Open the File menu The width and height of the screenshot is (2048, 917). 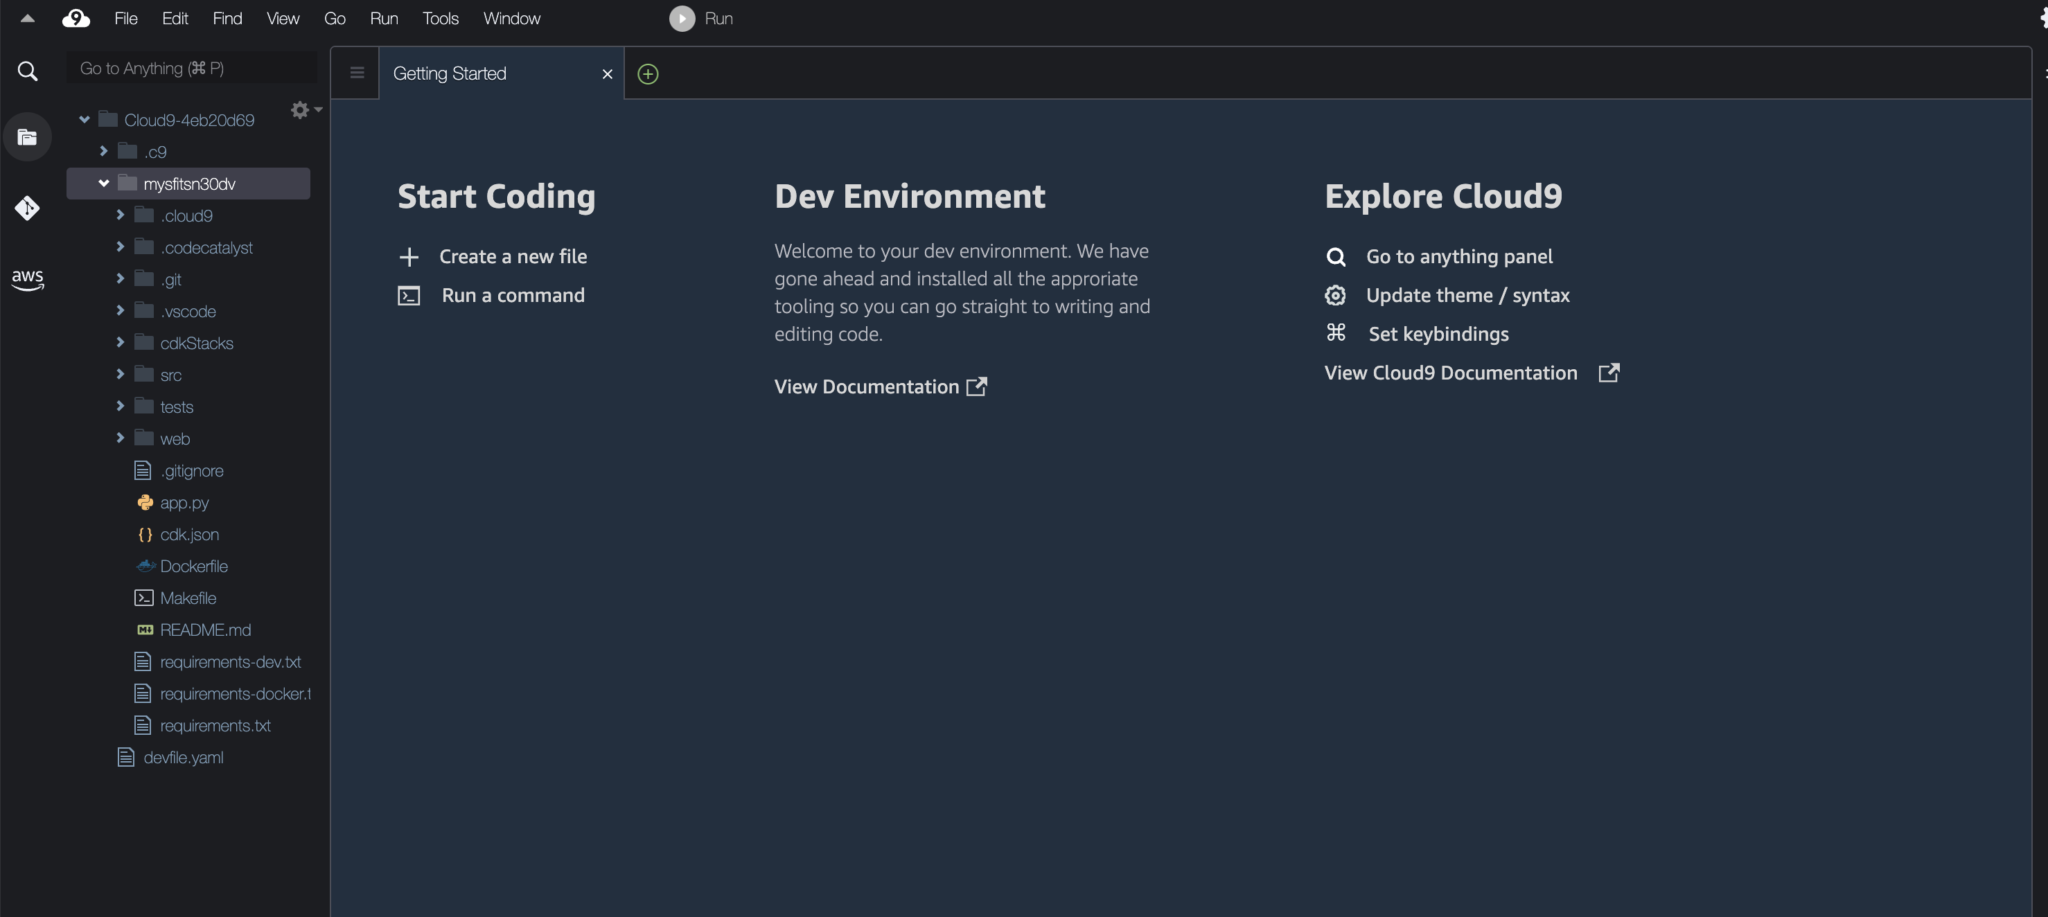coord(125,18)
